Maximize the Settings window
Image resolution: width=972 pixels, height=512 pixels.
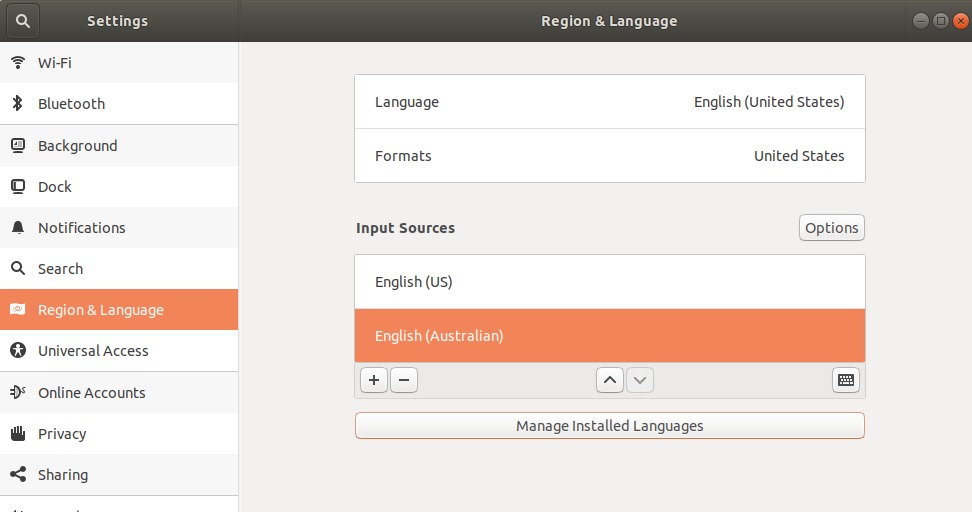941,21
